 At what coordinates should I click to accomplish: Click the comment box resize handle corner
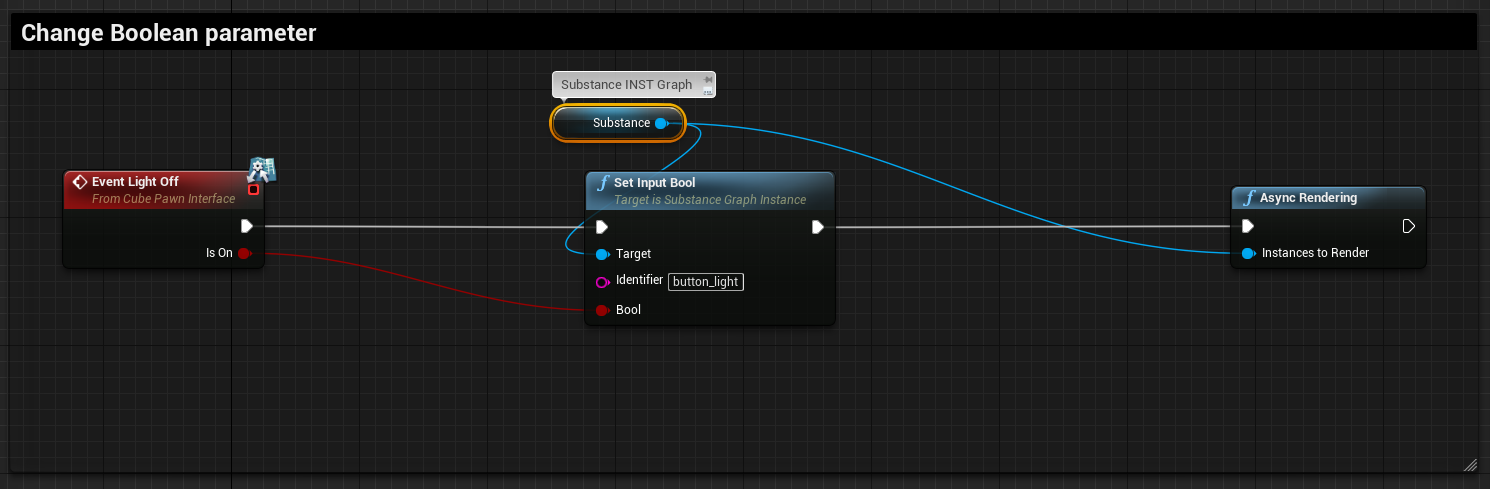pos(1470,464)
